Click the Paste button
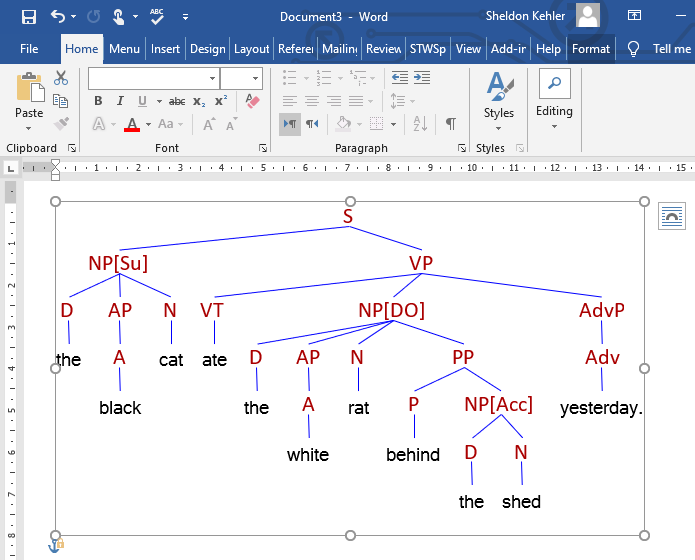Image resolution: width=695 pixels, height=560 pixels. coord(29,95)
